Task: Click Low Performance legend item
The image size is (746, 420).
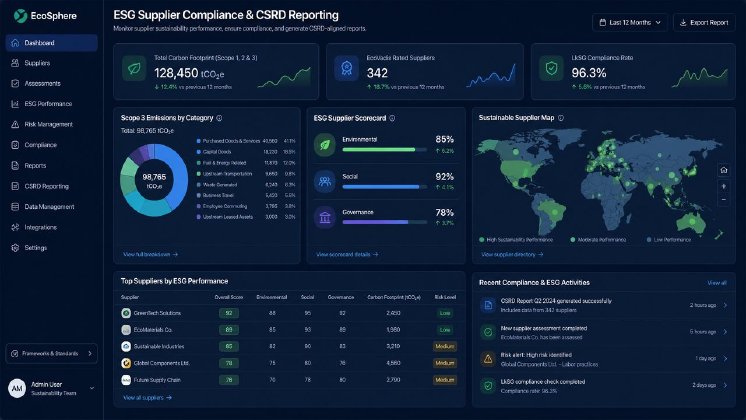Action: (x=668, y=240)
